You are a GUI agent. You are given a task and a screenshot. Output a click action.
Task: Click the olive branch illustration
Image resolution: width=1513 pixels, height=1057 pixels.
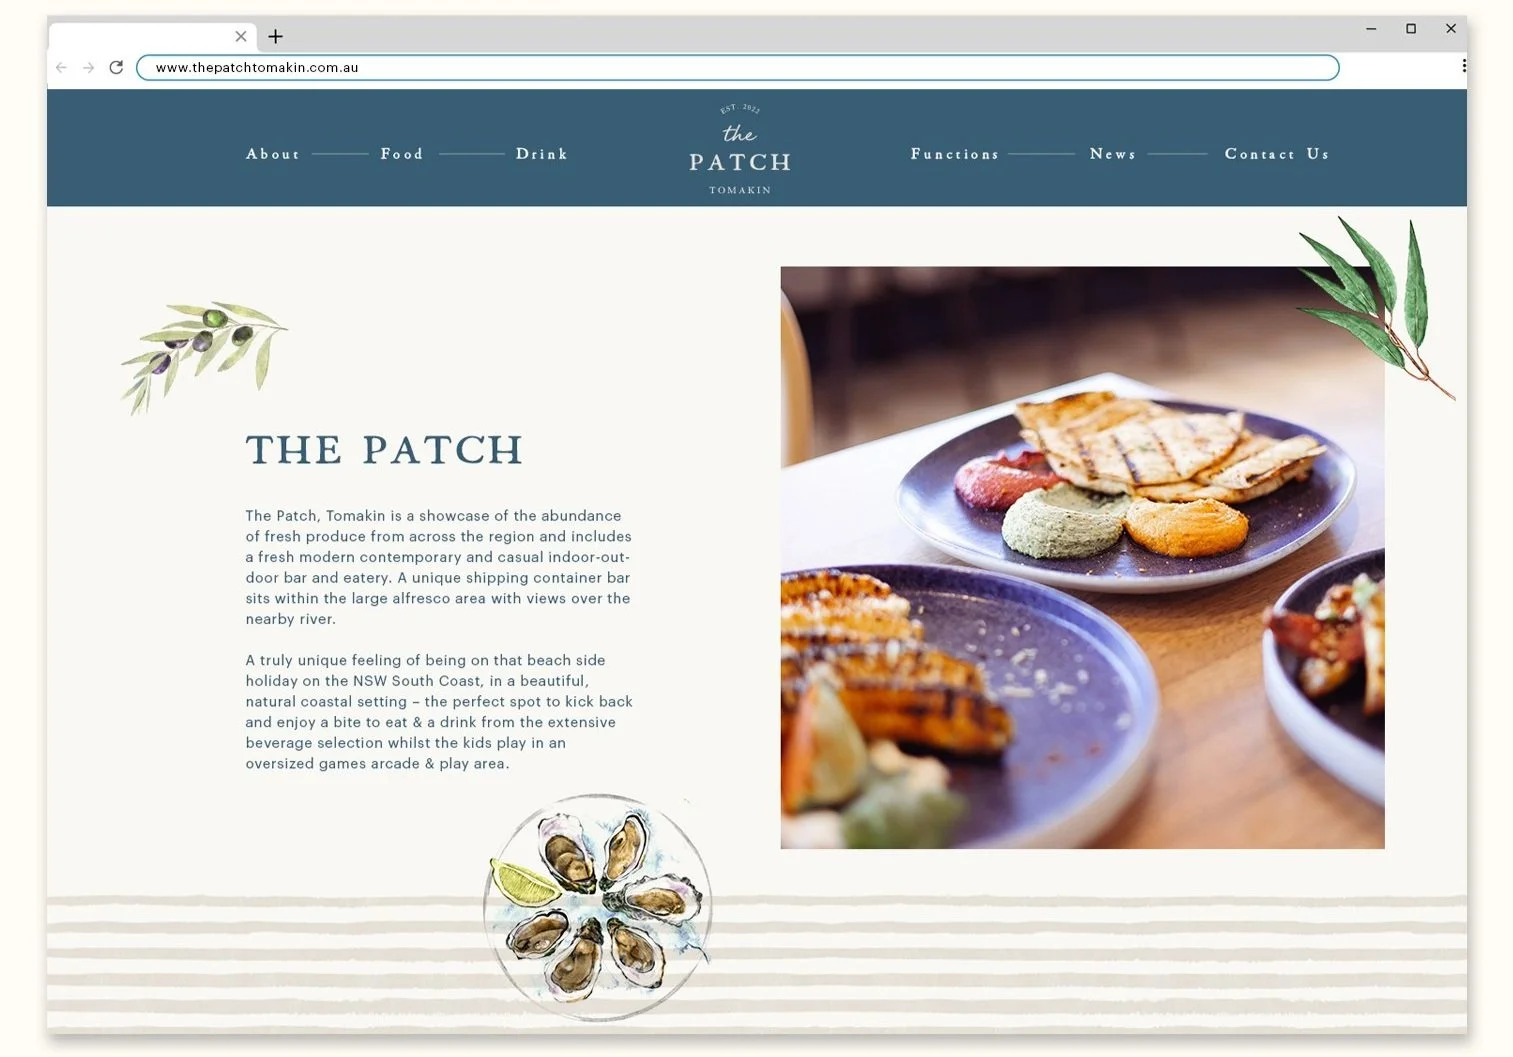[x=204, y=356]
